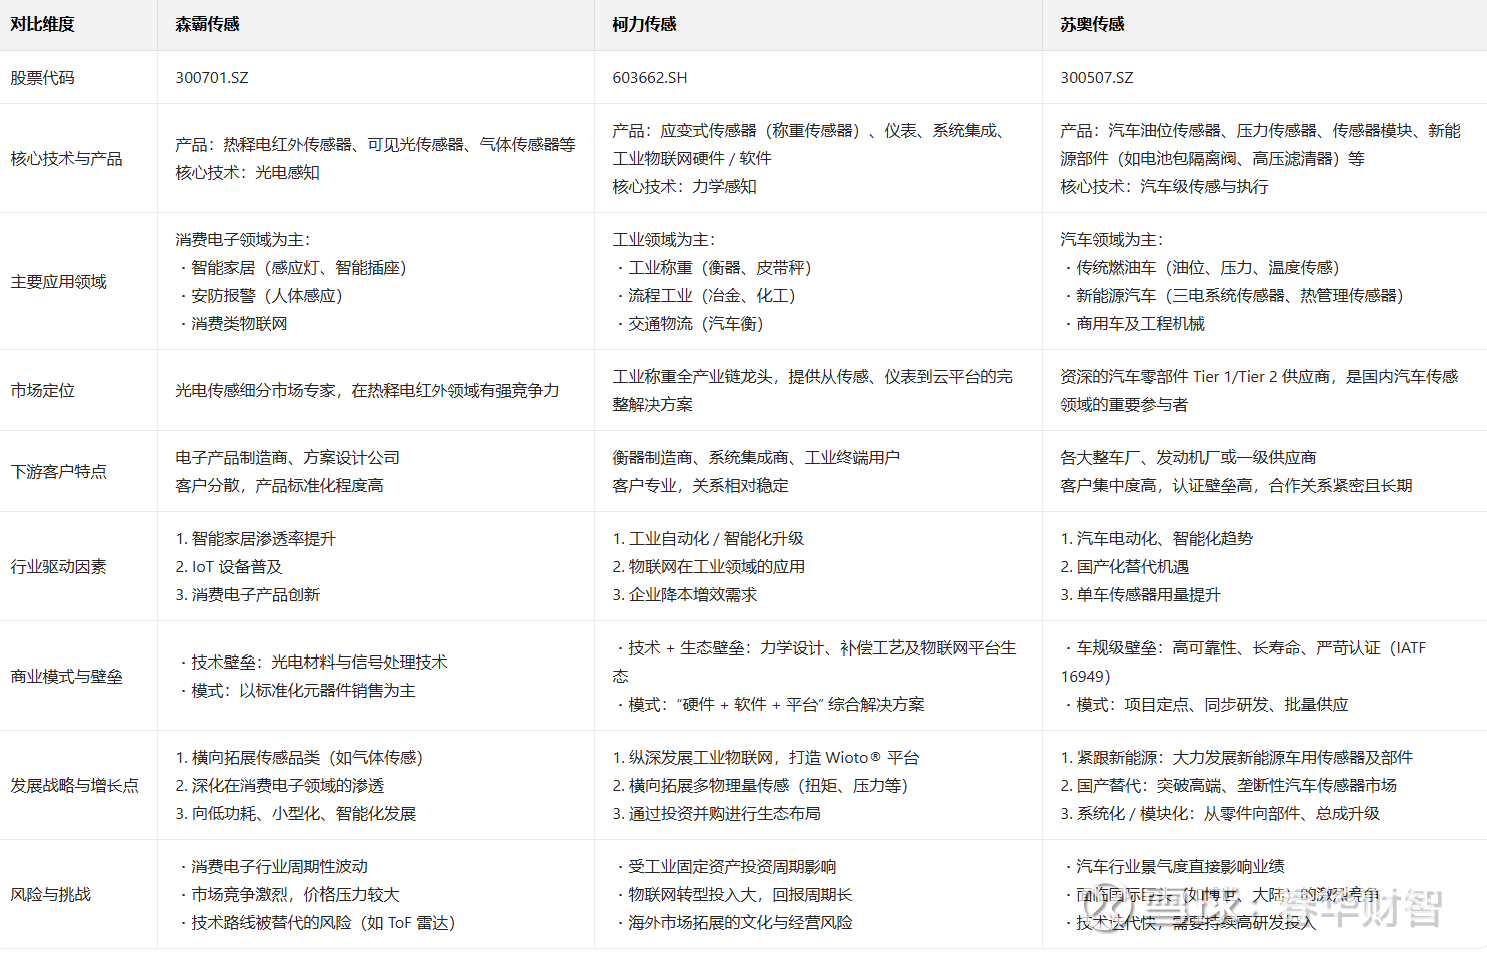The width and height of the screenshot is (1487, 953).
Task: Click the item "2. 国产化替代机遇"
Action: [x=1125, y=567]
